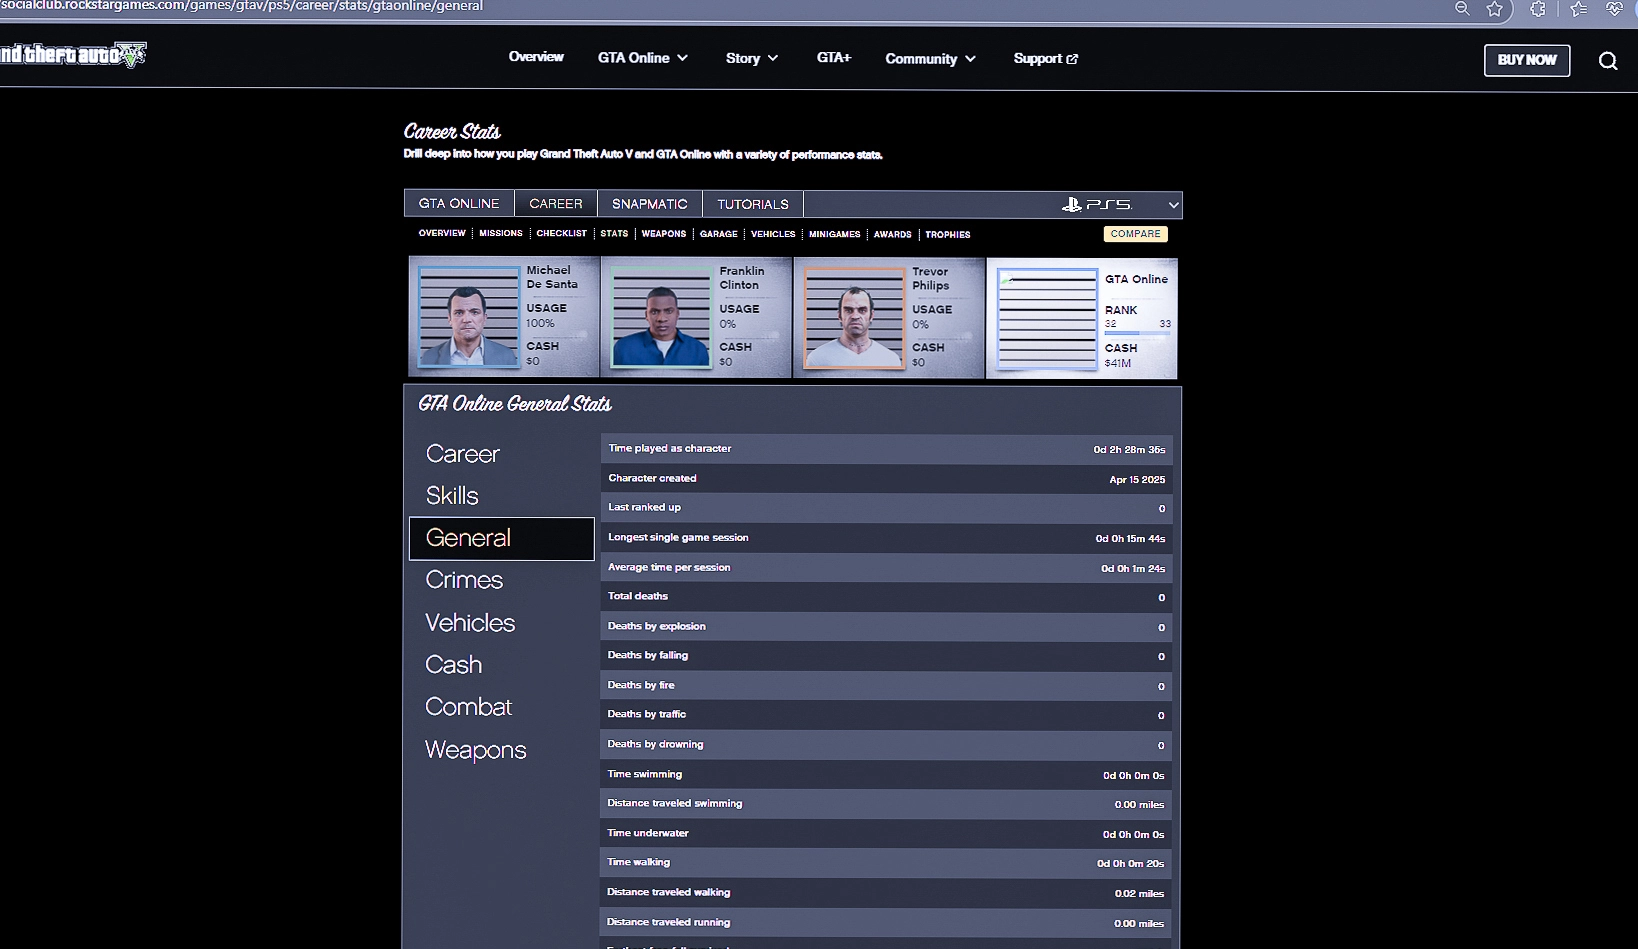Click the browser zoom-out magnifier icon
Image resolution: width=1638 pixels, height=949 pixels.
1461,9
